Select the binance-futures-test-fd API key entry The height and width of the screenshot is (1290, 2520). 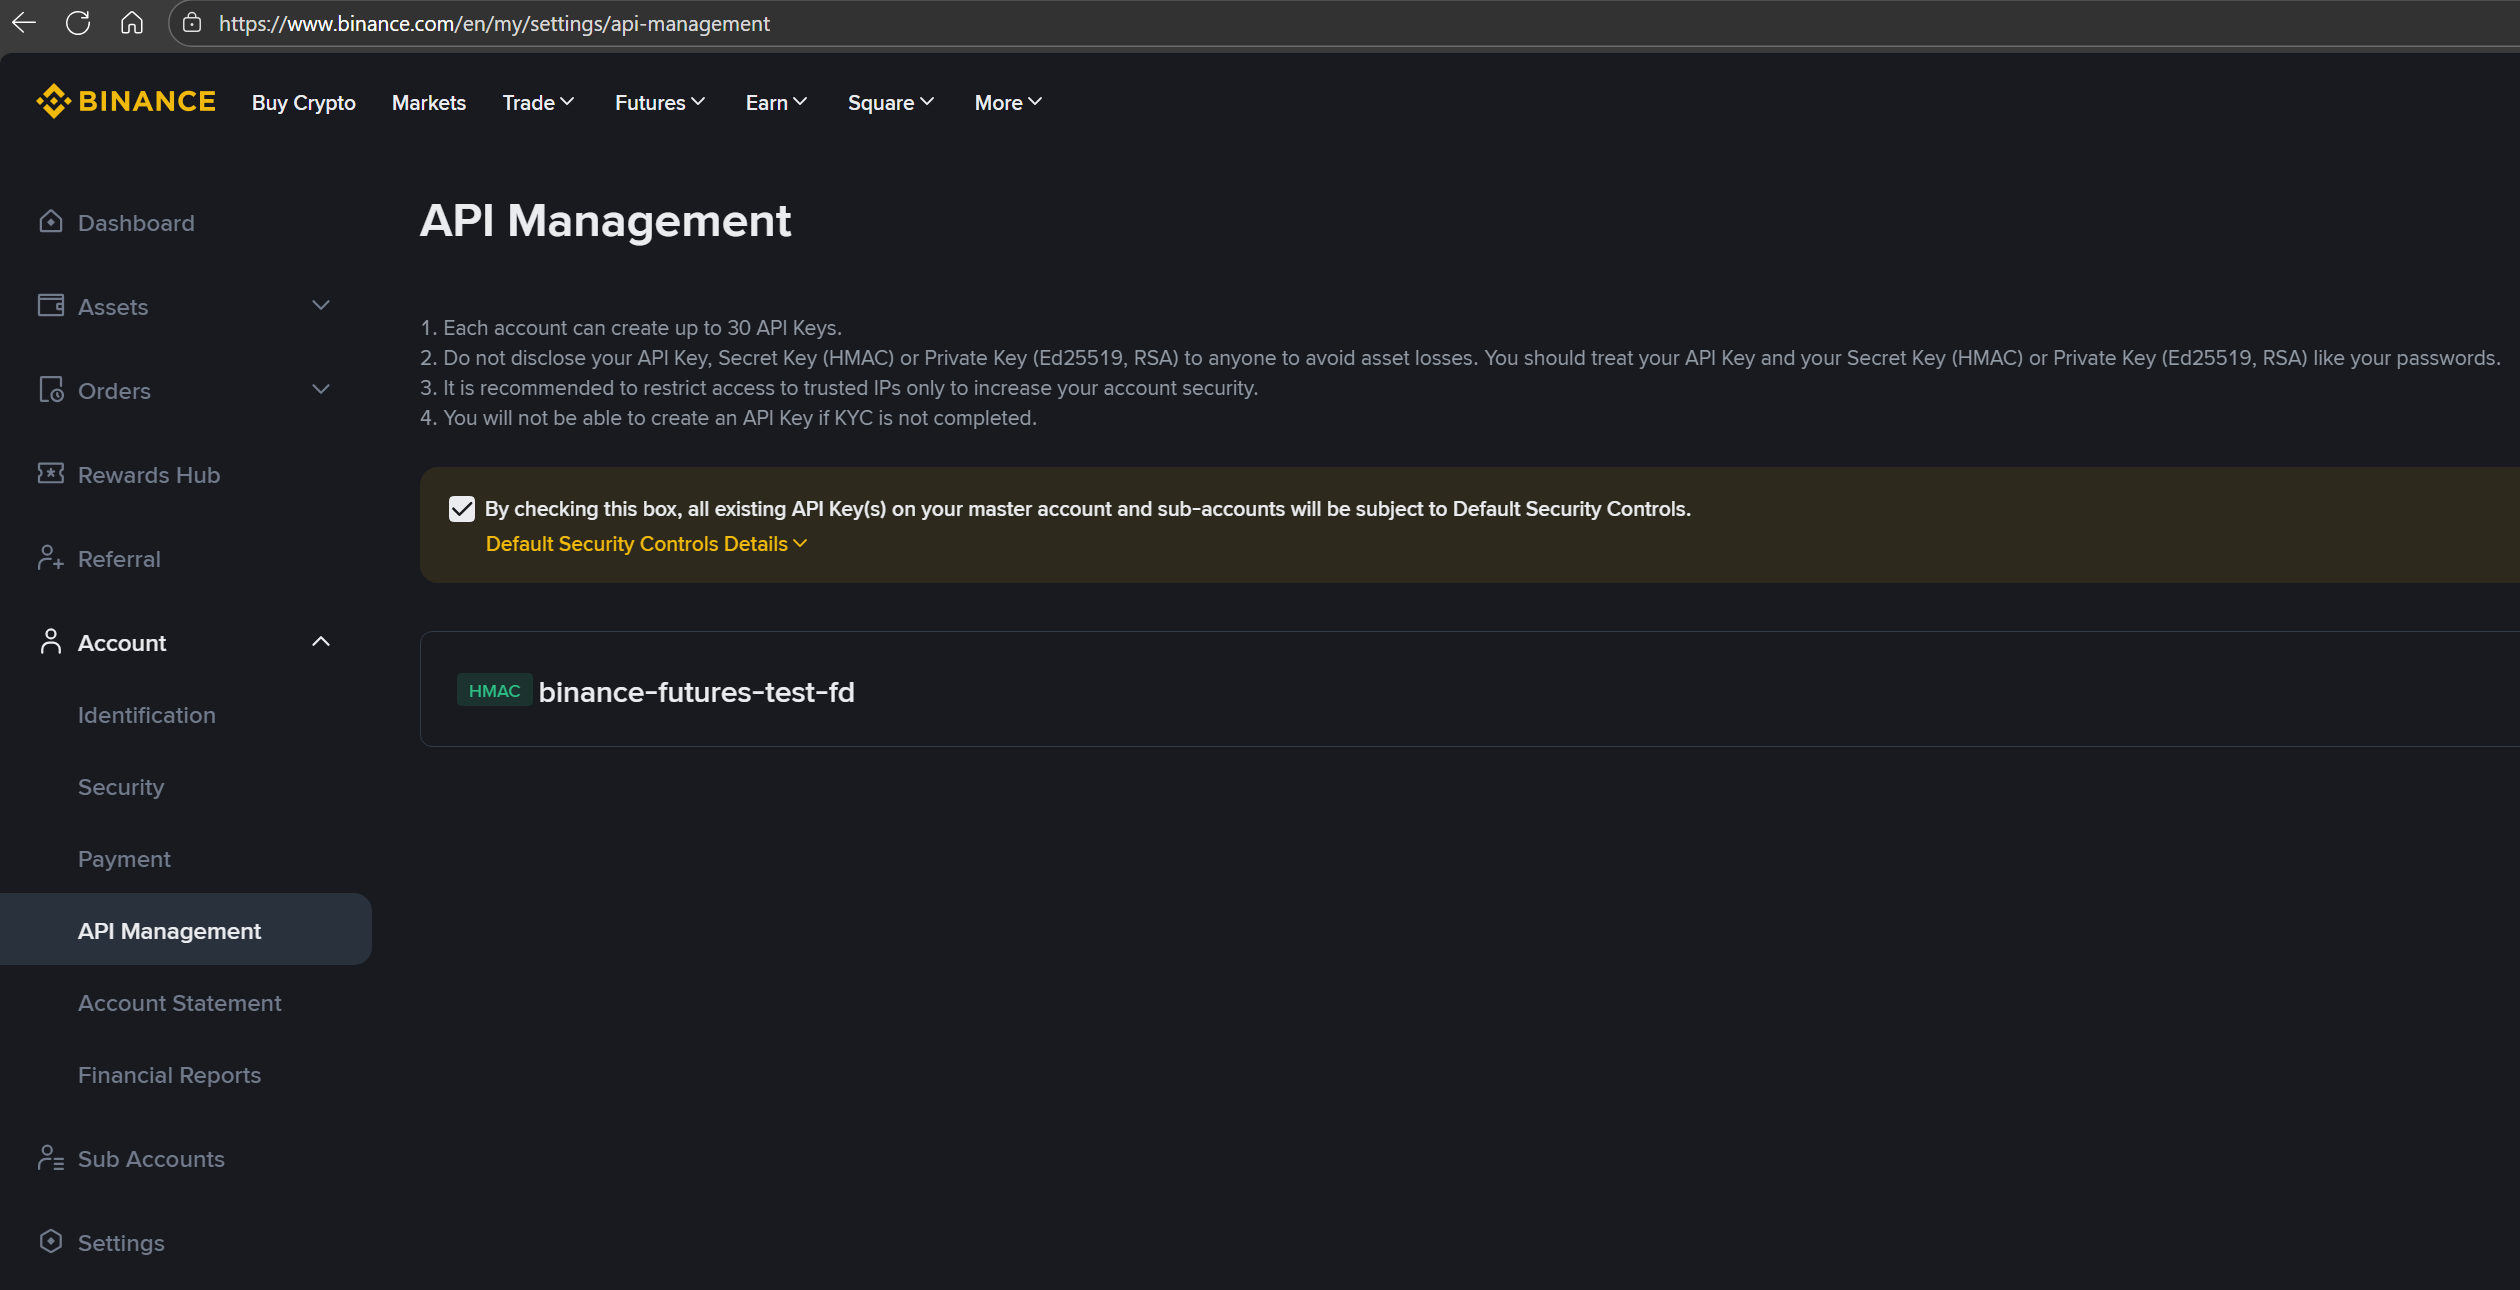point(697,691)
